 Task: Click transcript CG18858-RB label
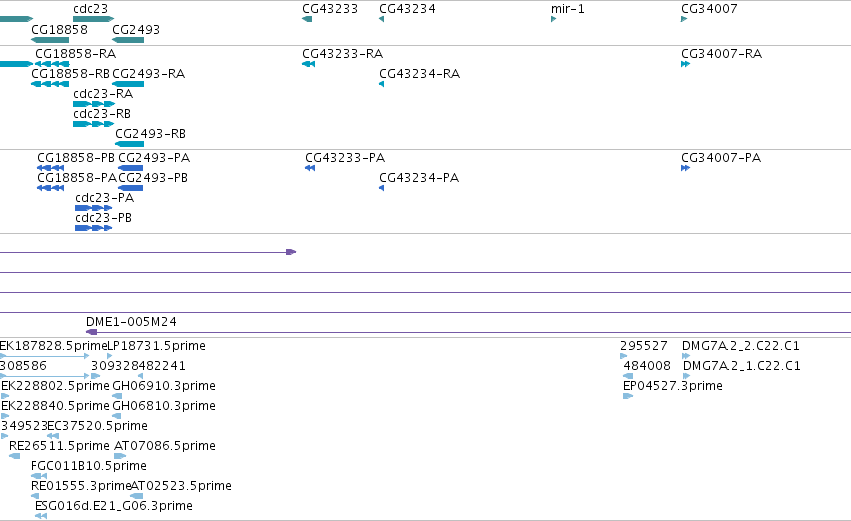pyautogui.click(x=70, y=74)
